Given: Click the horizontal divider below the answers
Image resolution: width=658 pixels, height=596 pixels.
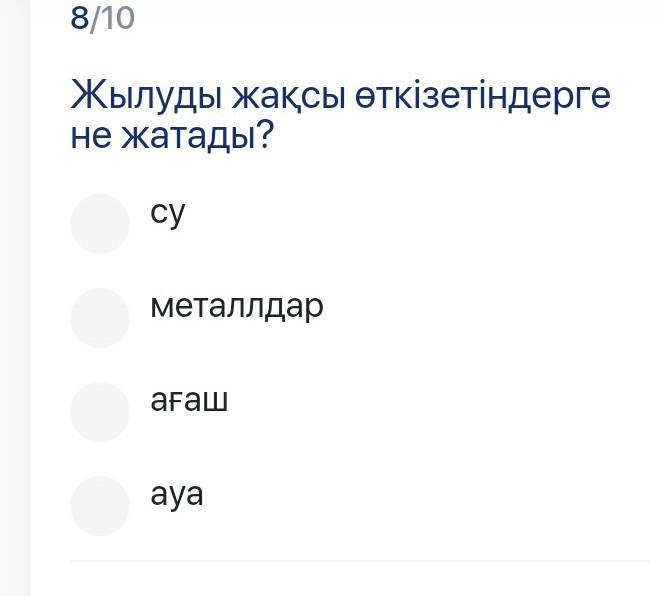Looking at the screenshot, I should (x=360, y=561).
